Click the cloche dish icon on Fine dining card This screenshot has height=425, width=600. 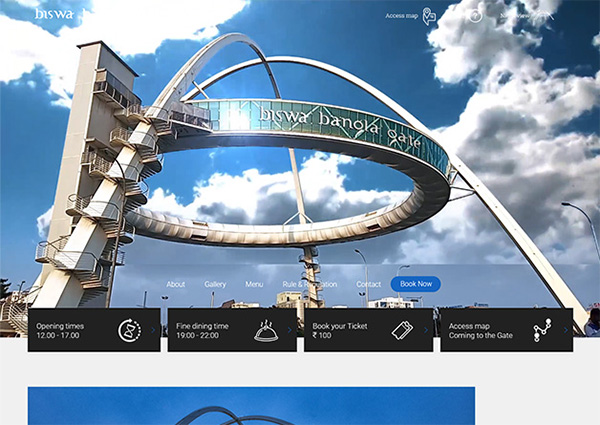266,330
